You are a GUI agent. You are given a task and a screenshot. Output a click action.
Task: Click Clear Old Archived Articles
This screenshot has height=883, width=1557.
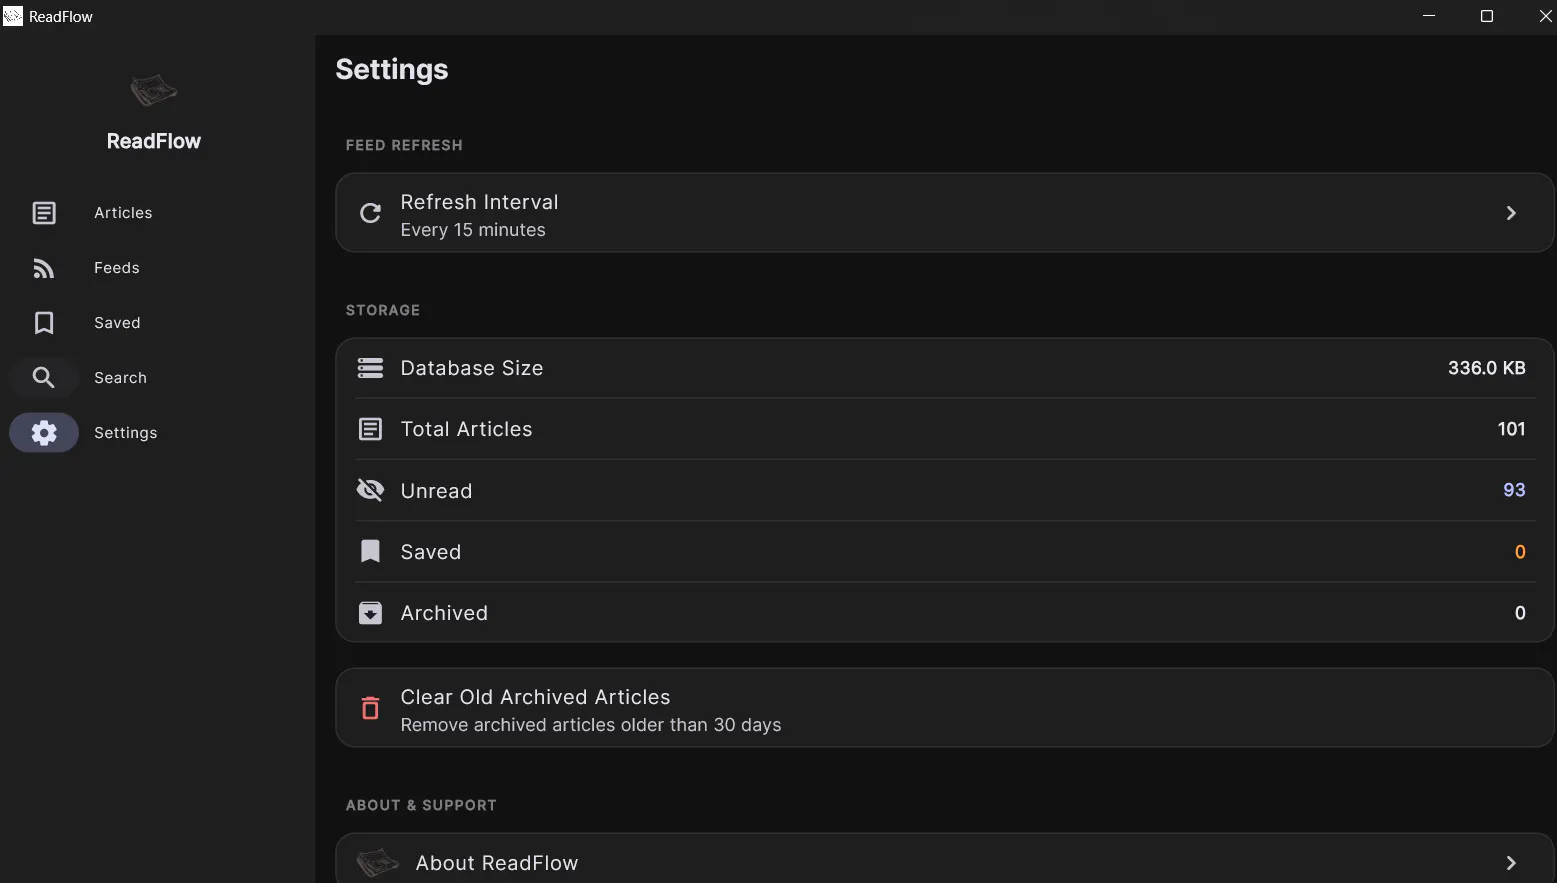coord(944,708)
